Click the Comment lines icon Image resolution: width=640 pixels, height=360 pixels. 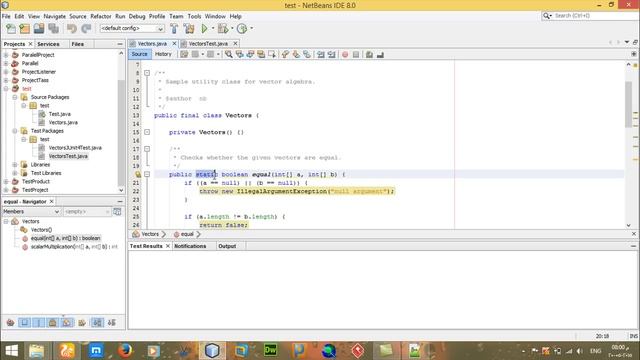coord(369,54)
